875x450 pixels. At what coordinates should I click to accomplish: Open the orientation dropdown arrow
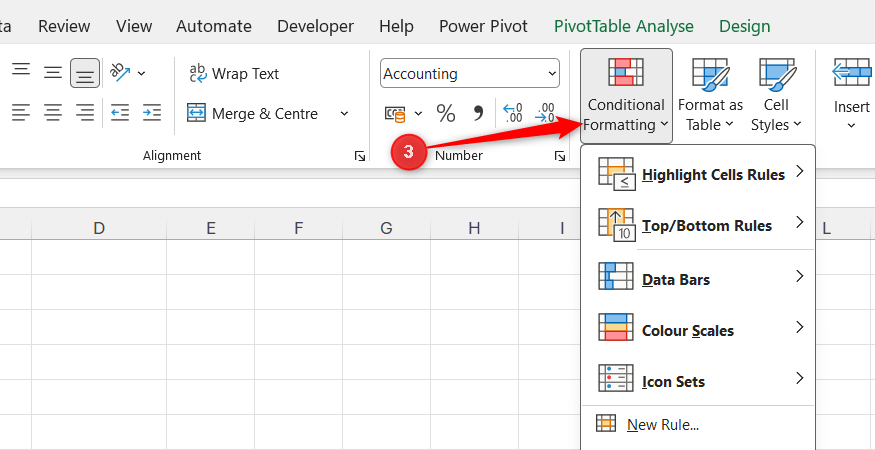click(x=141, y=73)
